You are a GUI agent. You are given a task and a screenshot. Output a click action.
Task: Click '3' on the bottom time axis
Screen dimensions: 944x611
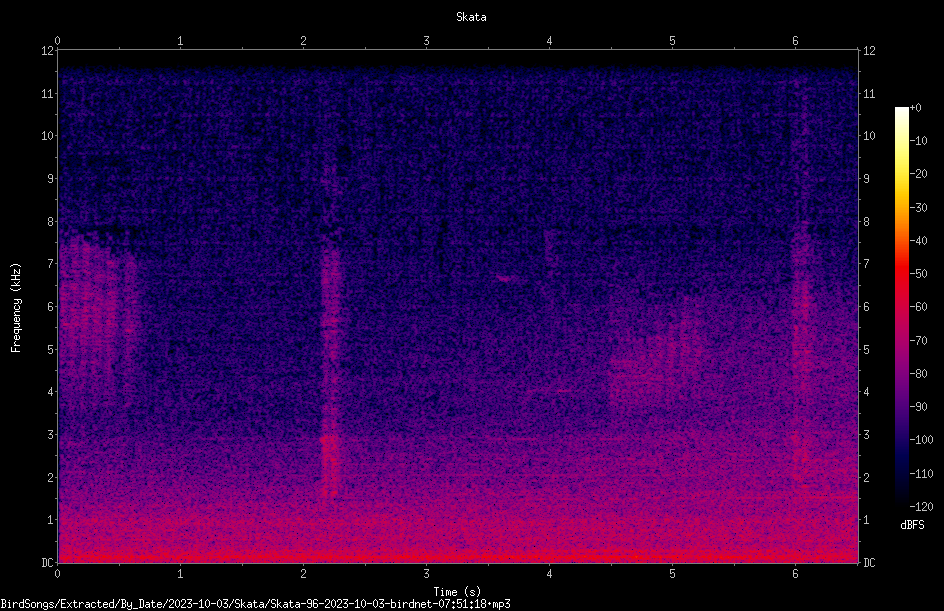(426, 574)
